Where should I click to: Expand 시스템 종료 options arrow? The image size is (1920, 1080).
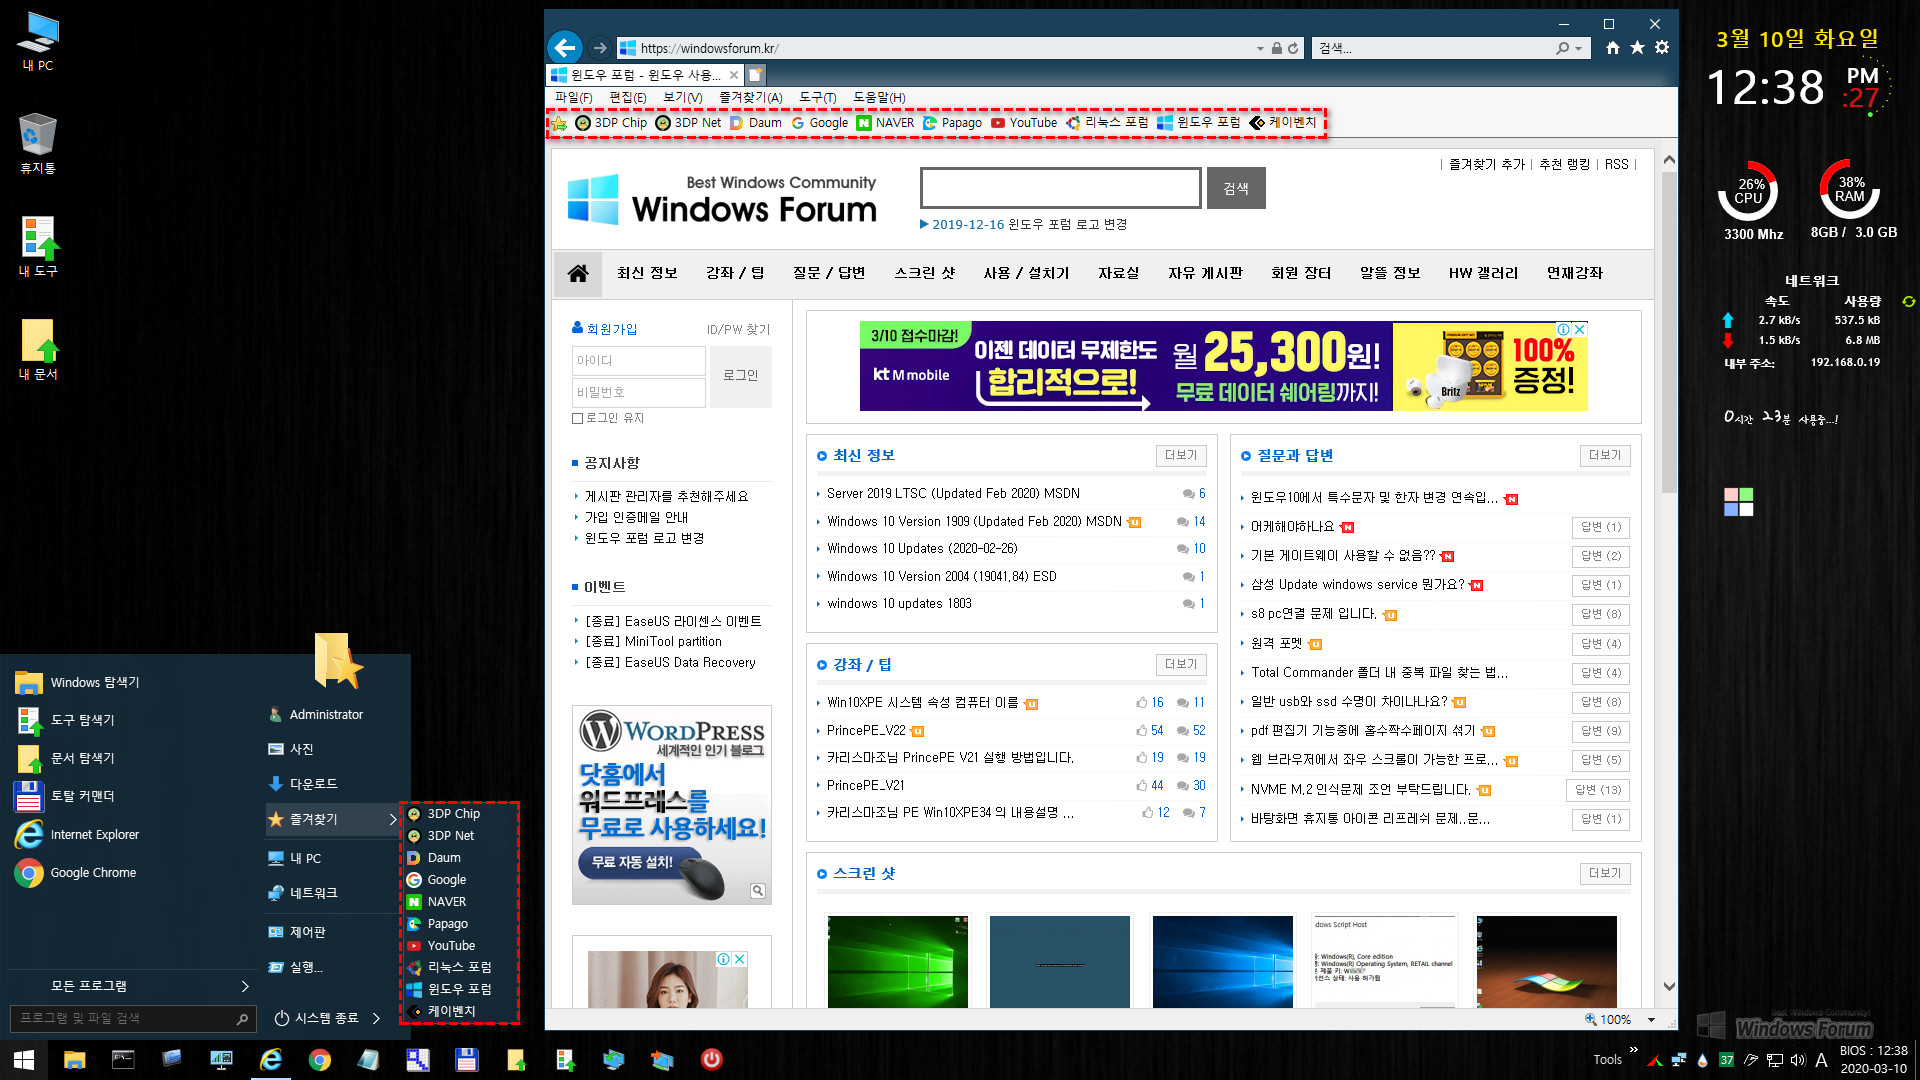pos(376,1018)
